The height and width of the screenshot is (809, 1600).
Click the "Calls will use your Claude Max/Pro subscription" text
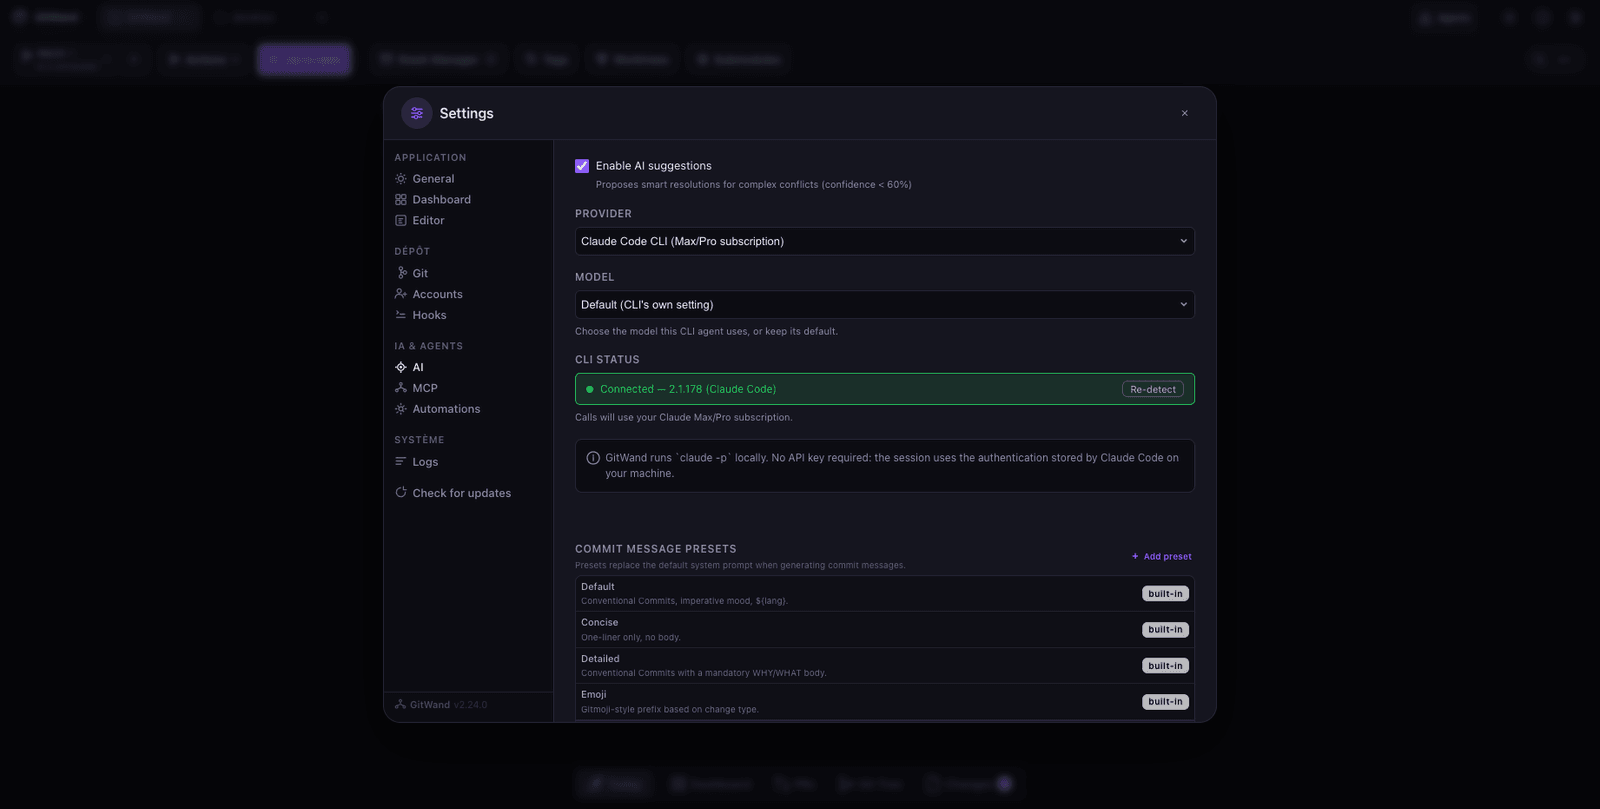click(683, 417)
